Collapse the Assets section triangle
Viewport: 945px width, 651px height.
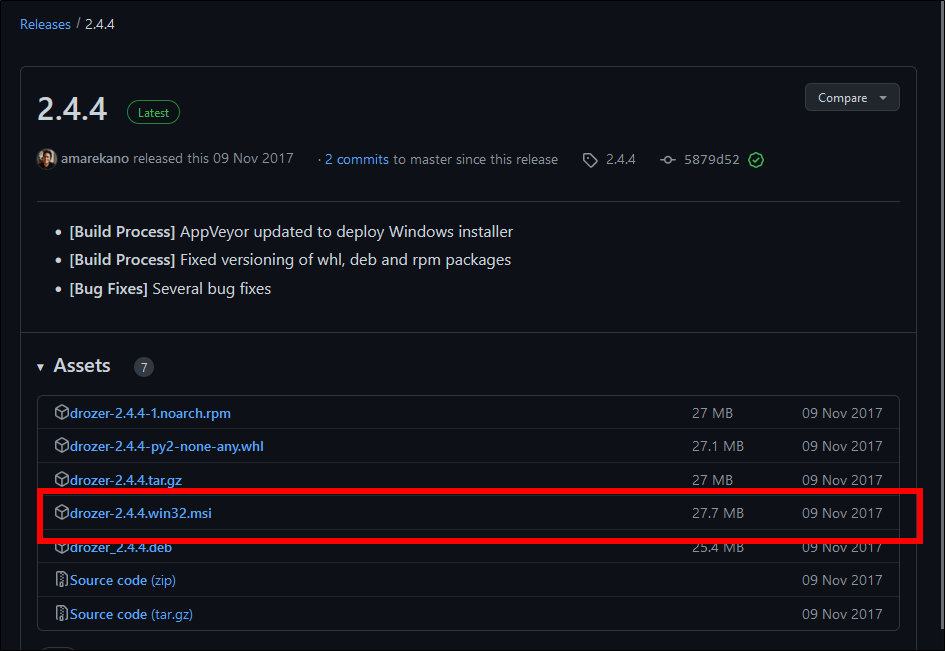(40, 367)
